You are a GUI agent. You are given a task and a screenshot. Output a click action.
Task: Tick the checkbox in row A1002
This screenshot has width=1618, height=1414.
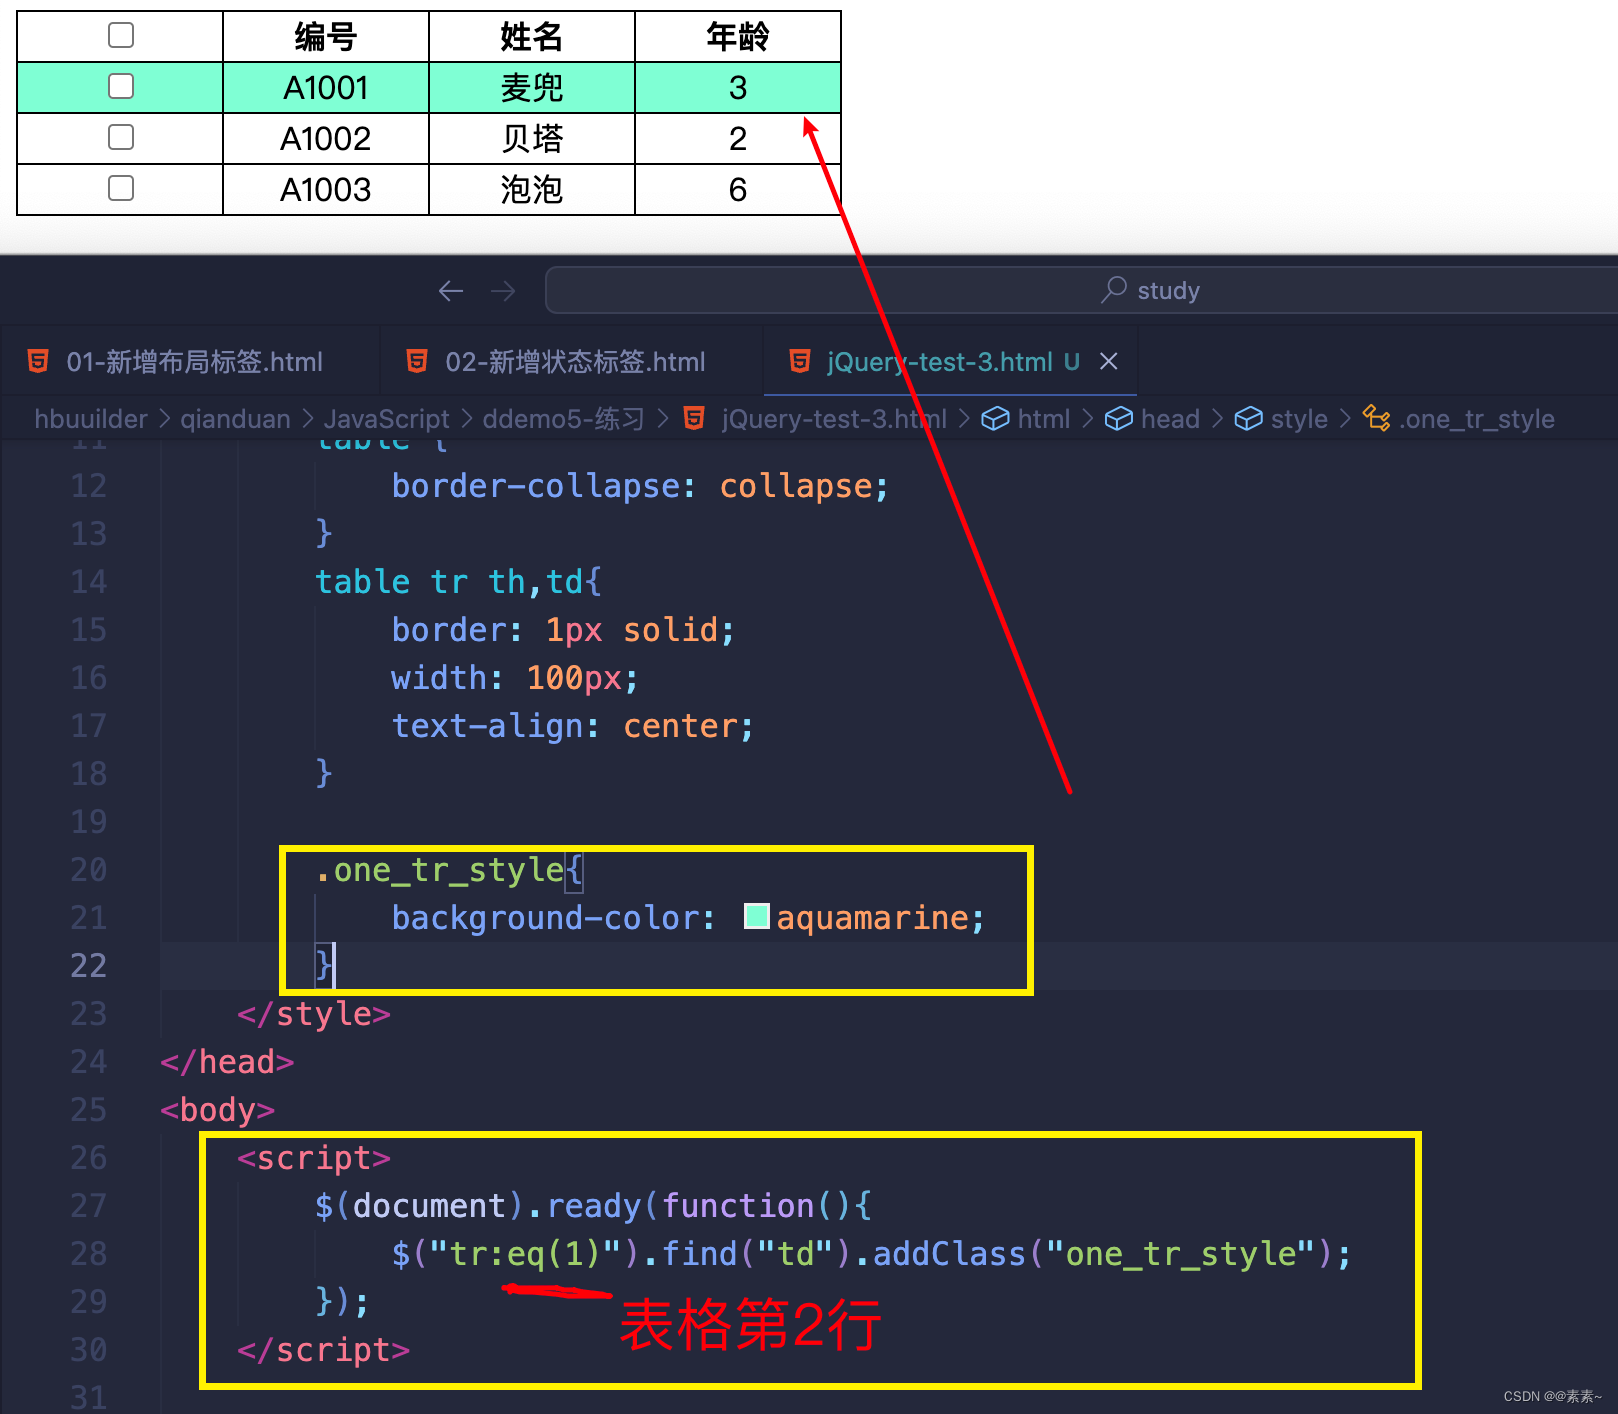[121, 137]
